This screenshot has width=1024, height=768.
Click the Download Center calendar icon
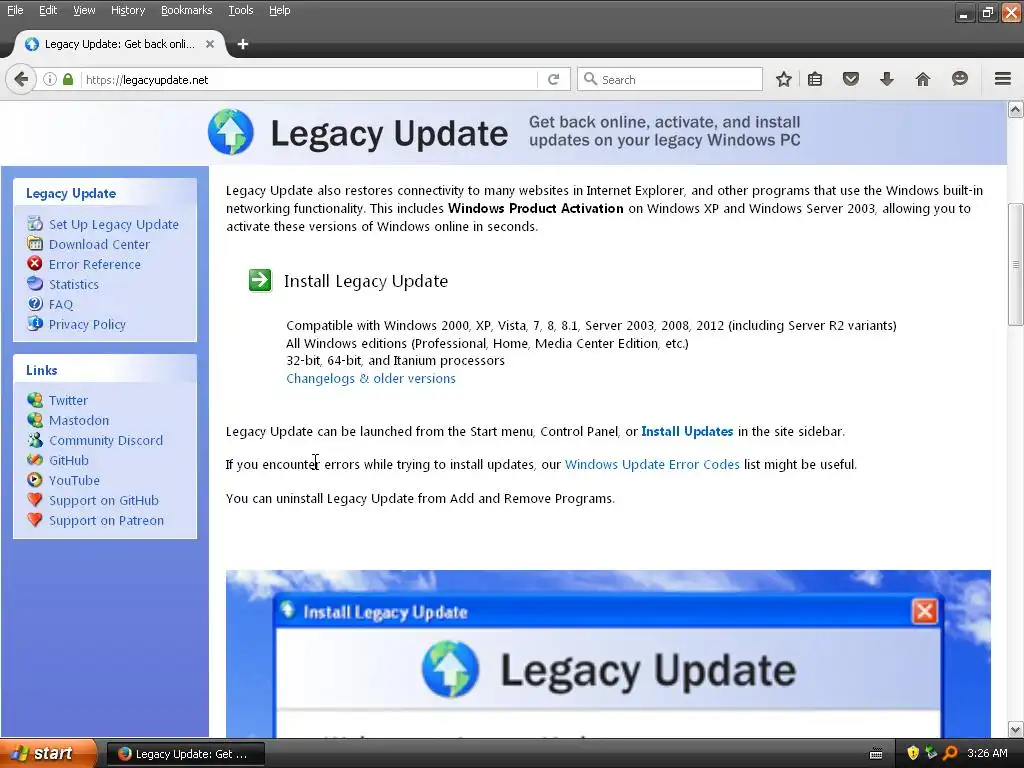pos(35,244)
